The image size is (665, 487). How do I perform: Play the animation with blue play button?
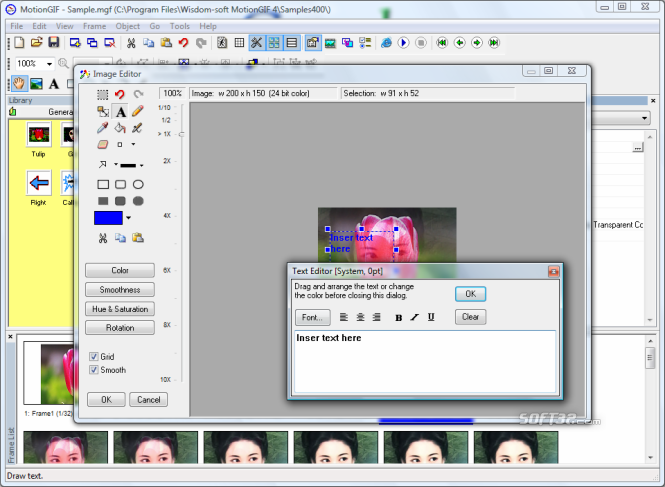(403, 42)
